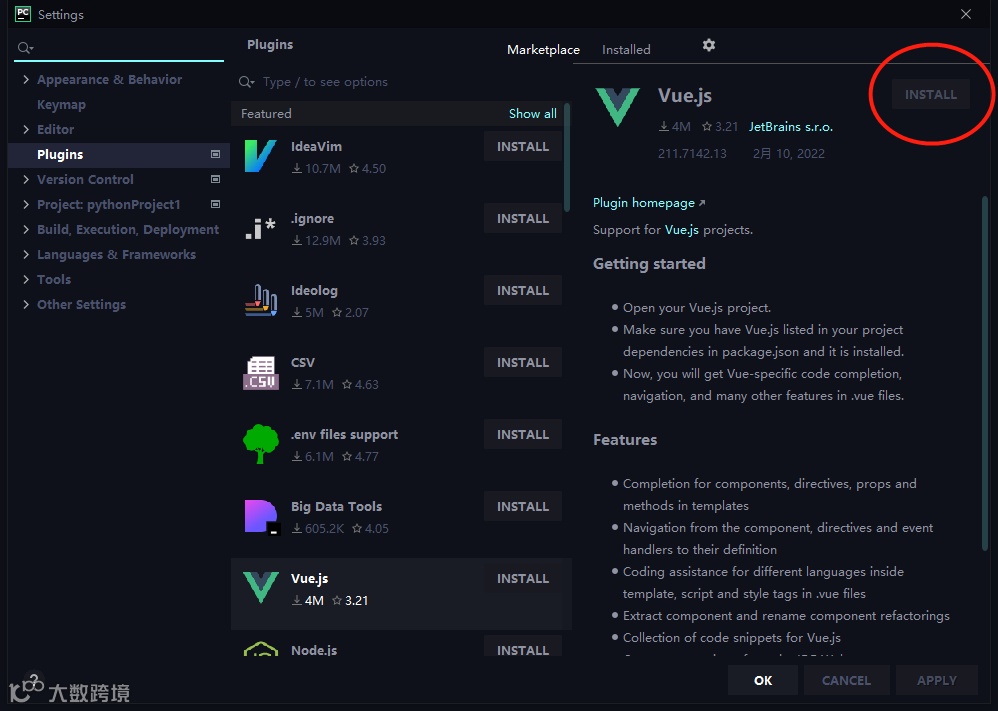Click version number 211.7142.13
The image size is (998, 711).
692,153
